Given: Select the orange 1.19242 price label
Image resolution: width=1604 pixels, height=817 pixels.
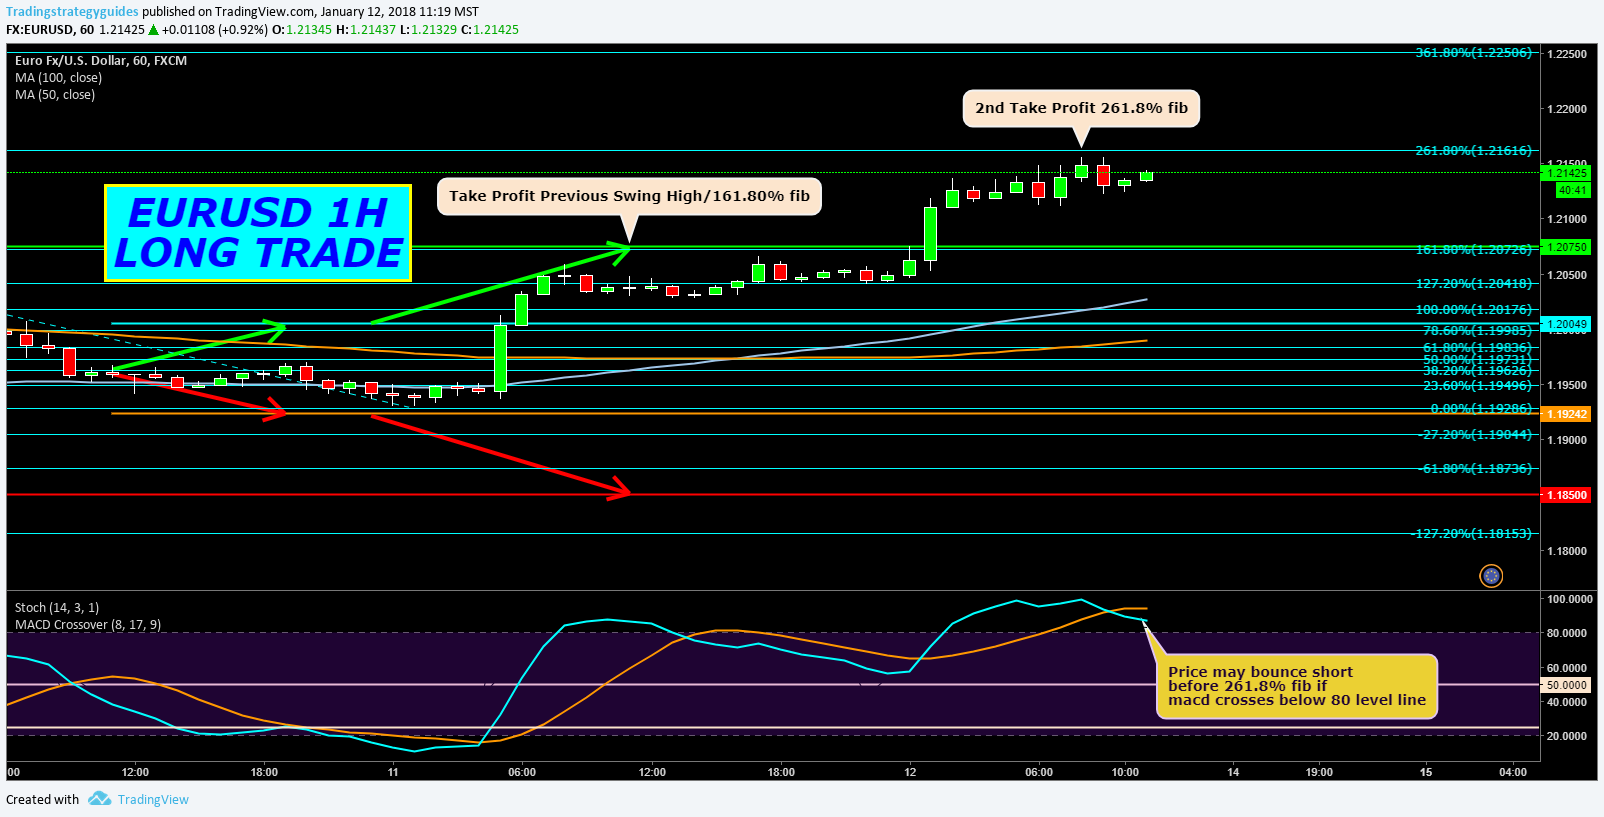Looking at the screenshot, I should click(1567, 414).
